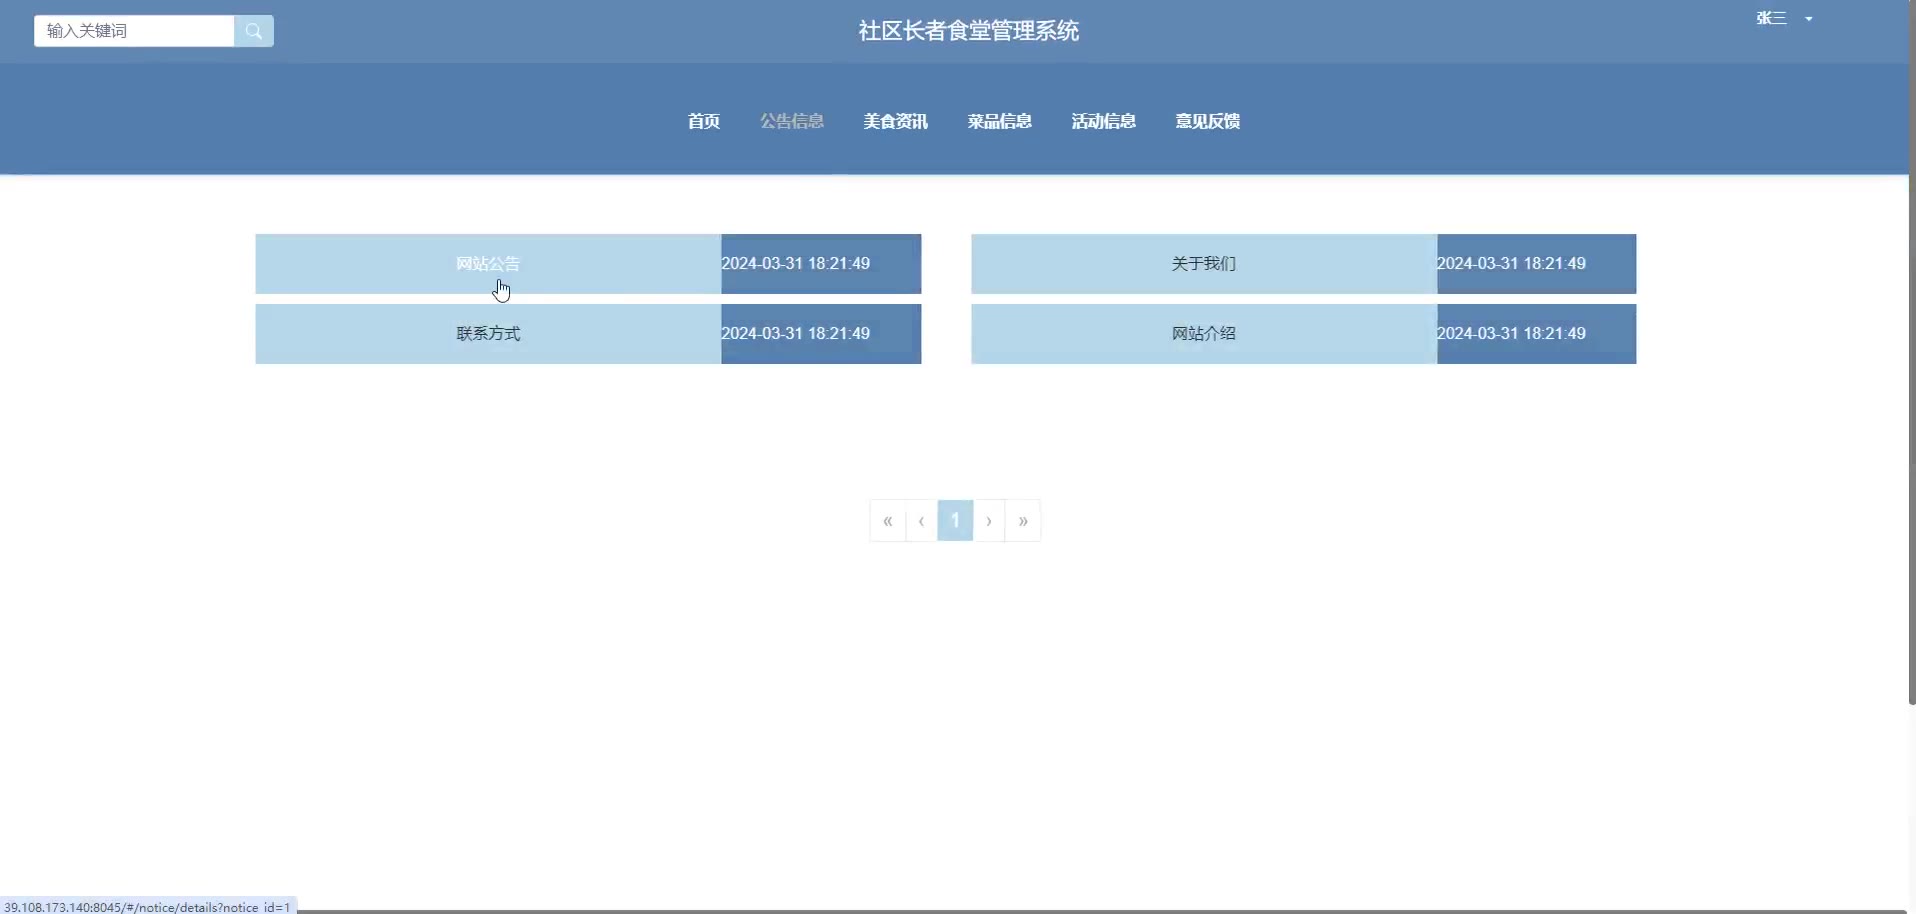Select page 1 in pagination

point(955,521)
